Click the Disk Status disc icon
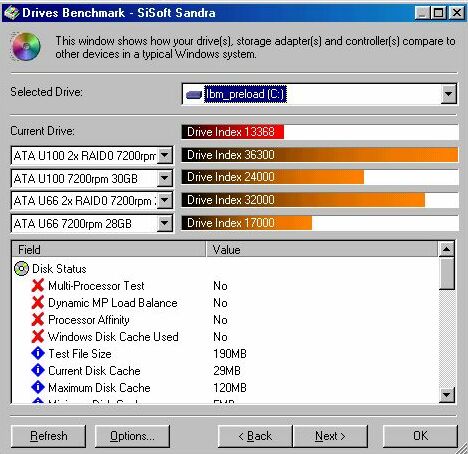This screenshot has width=468, height=454. coord(21,269)
